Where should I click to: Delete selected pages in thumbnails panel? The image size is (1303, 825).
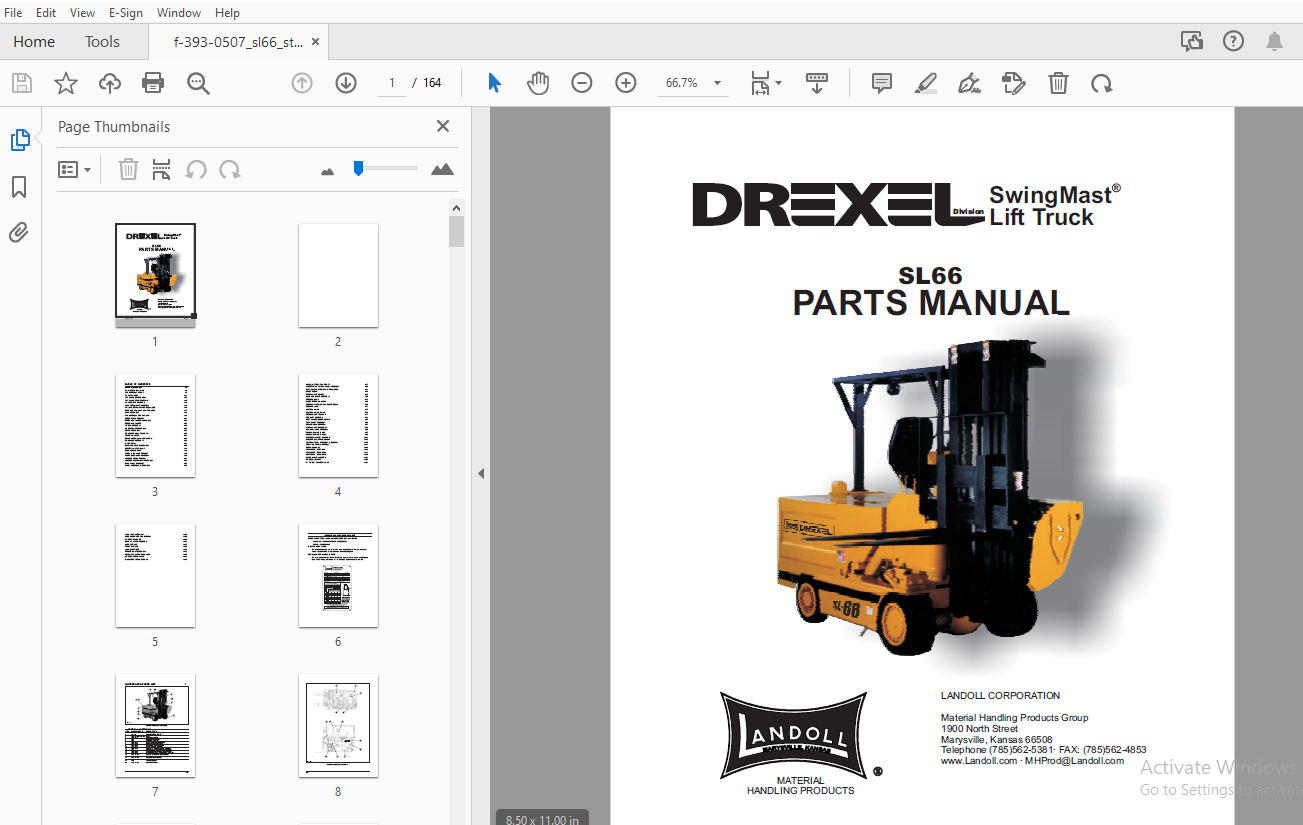pos(128,169)
